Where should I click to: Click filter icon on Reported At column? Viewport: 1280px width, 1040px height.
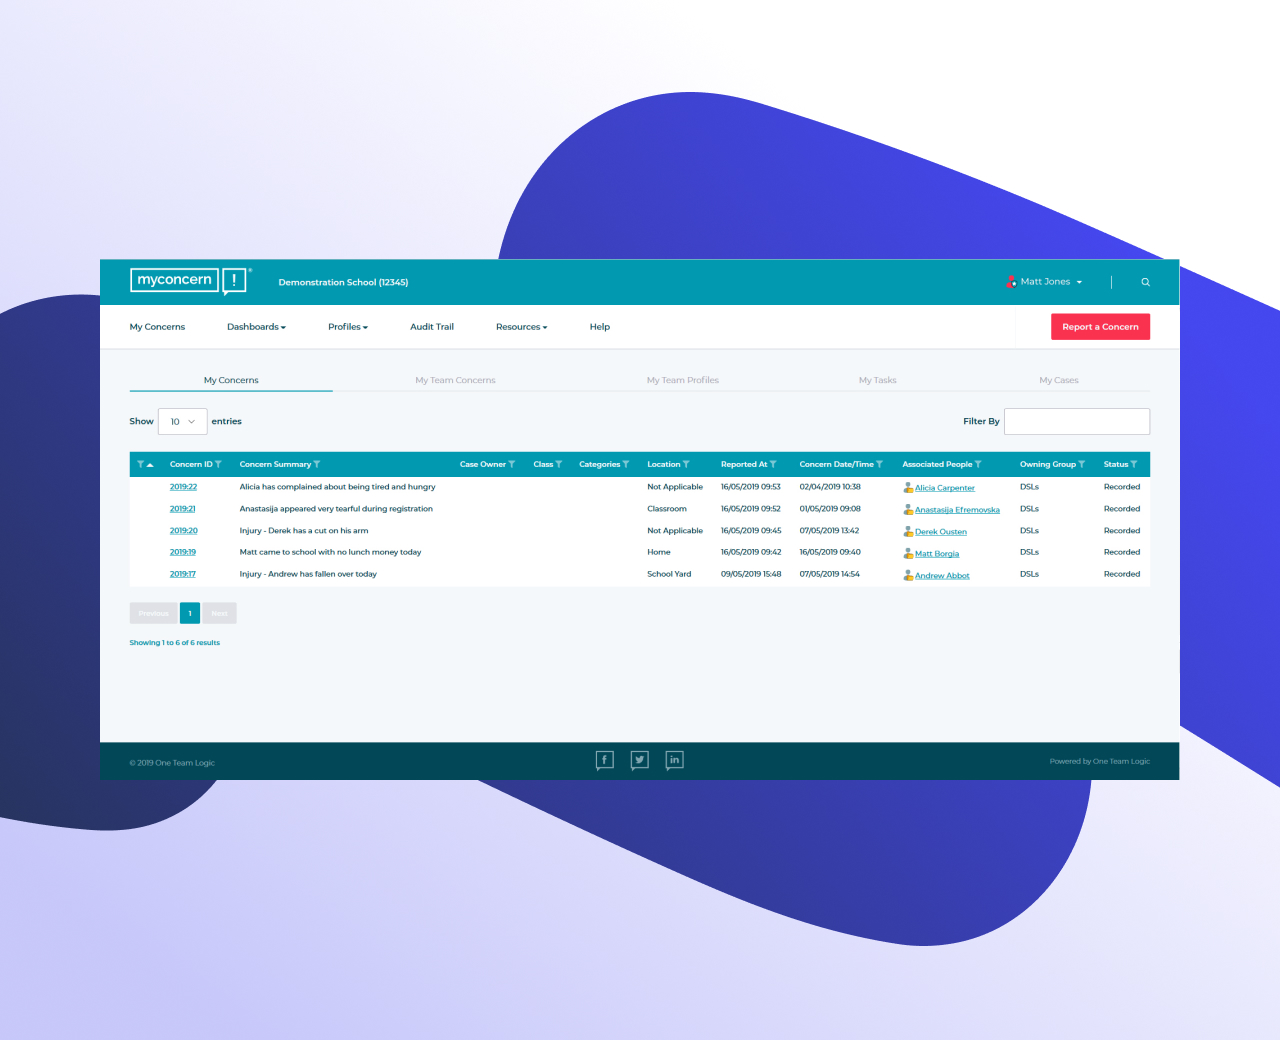point(773,464)
